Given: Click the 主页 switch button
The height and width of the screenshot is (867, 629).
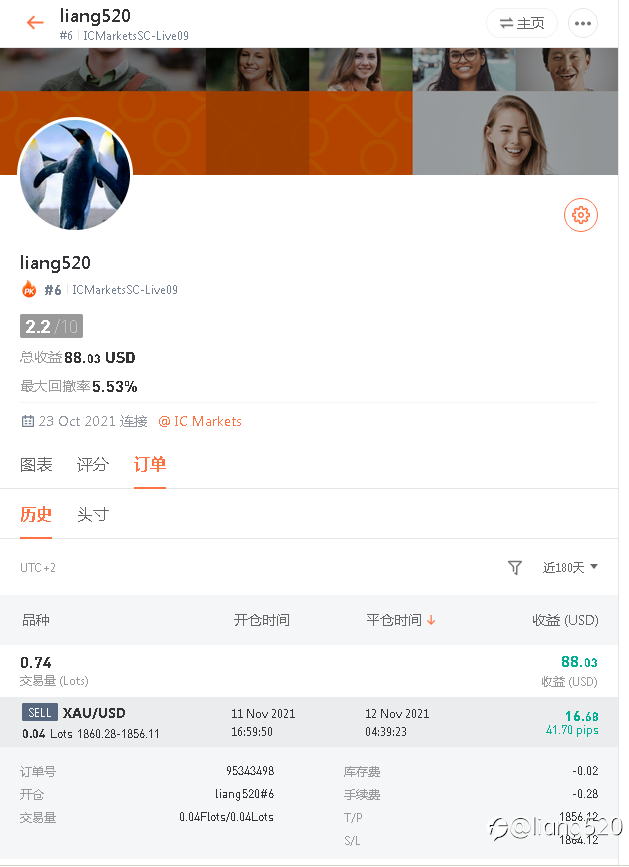Looking at the screenshot, I should coord(521,23).
